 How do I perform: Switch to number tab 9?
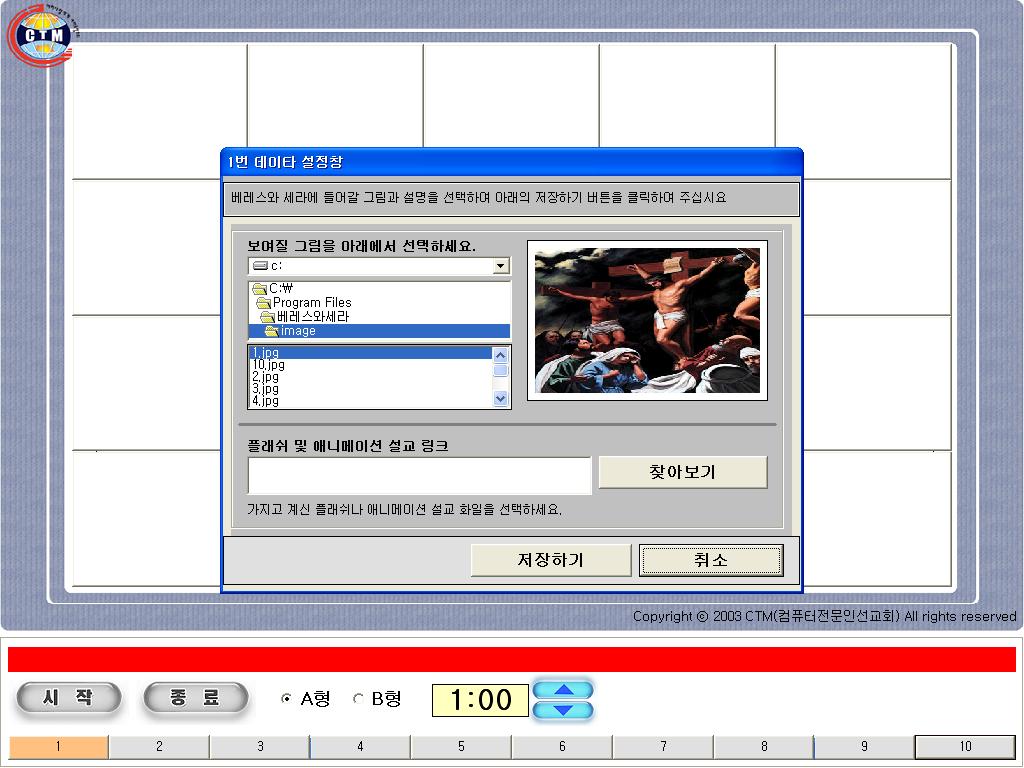864,746
